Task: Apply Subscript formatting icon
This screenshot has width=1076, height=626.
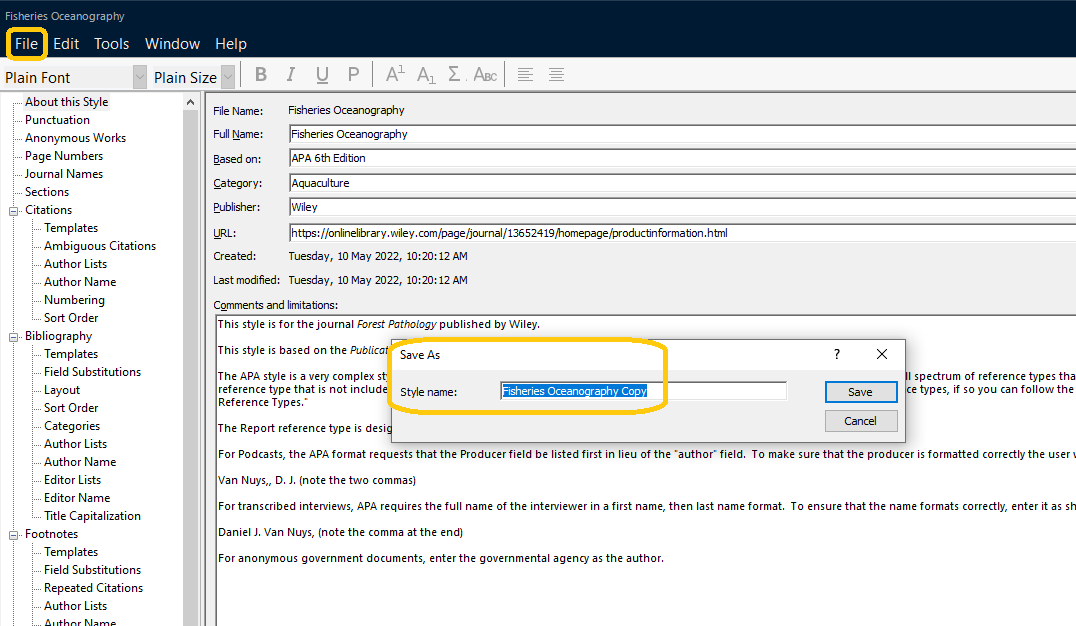Action: pyautogui.click(x=426, y=75)
